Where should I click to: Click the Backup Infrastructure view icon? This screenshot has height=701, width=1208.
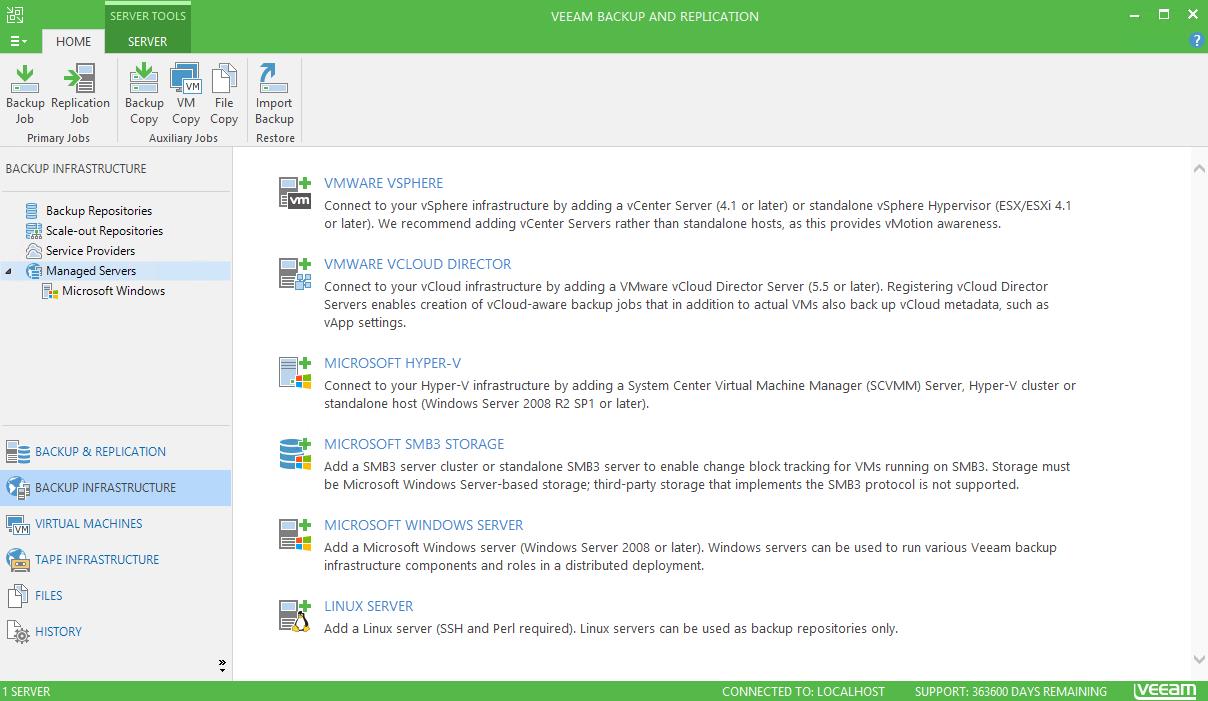point(18,488)
